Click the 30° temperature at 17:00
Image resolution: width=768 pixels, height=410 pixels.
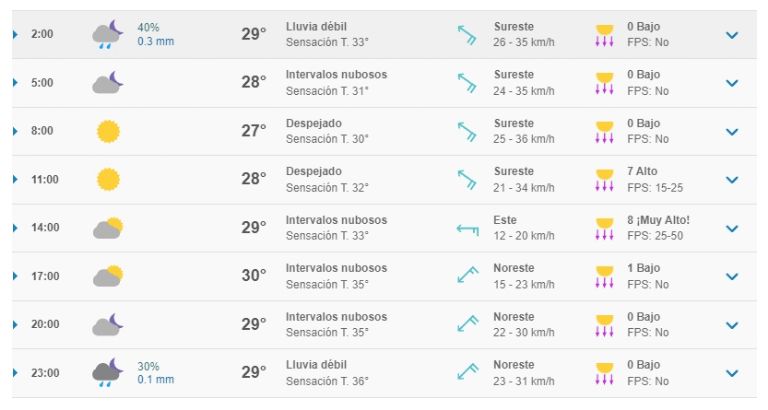[254, 275]
